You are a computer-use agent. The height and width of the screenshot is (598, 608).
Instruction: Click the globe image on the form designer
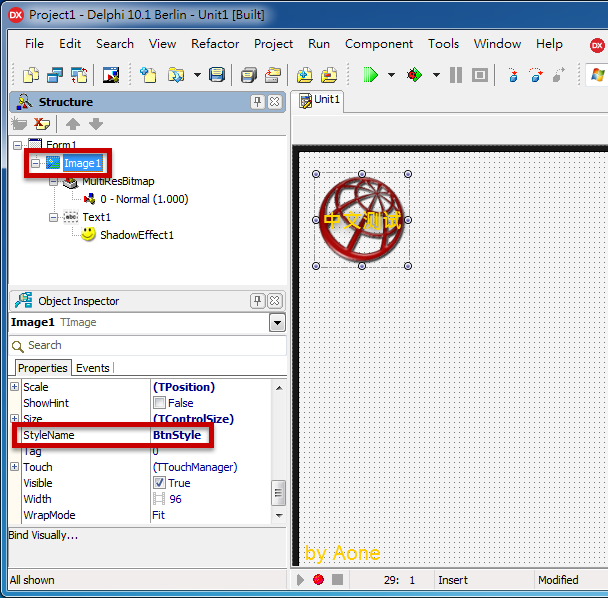(362, 220)
